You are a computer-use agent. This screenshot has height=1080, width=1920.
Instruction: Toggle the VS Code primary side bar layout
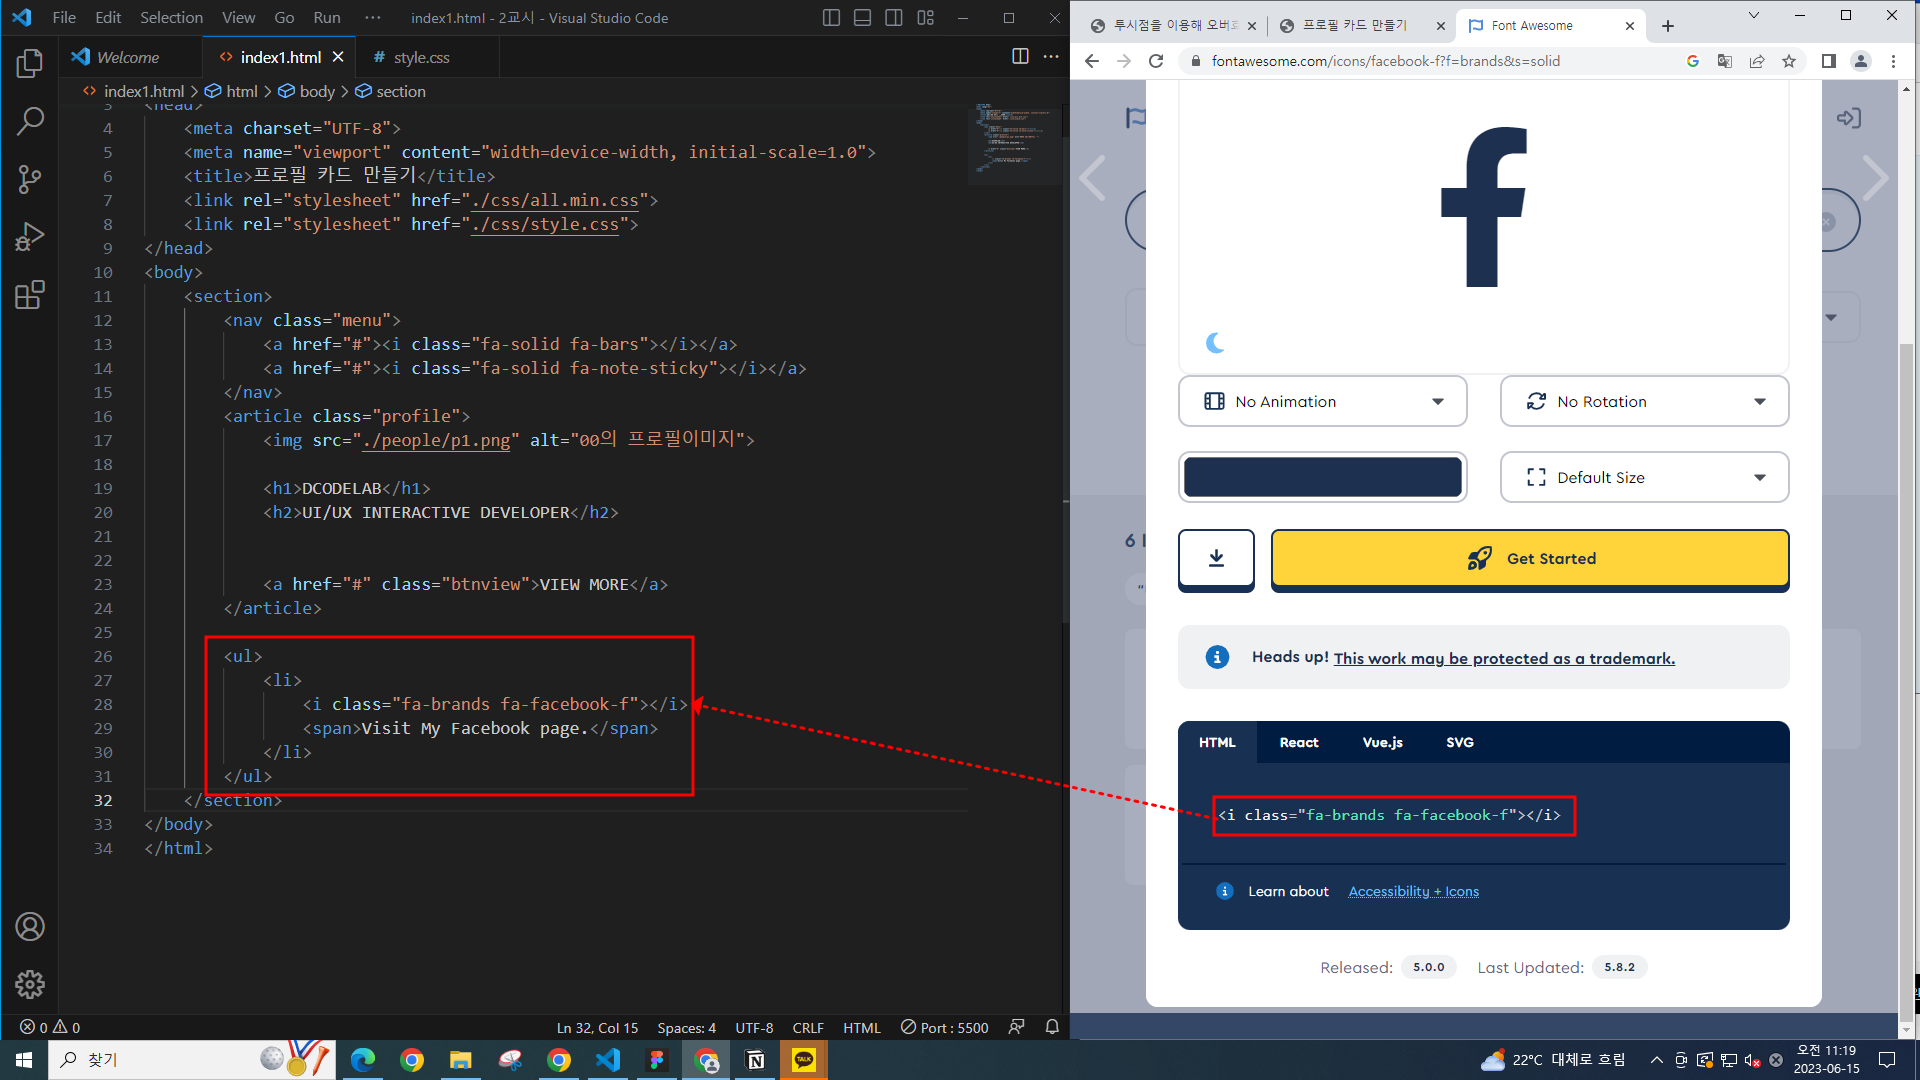(831, 18)
